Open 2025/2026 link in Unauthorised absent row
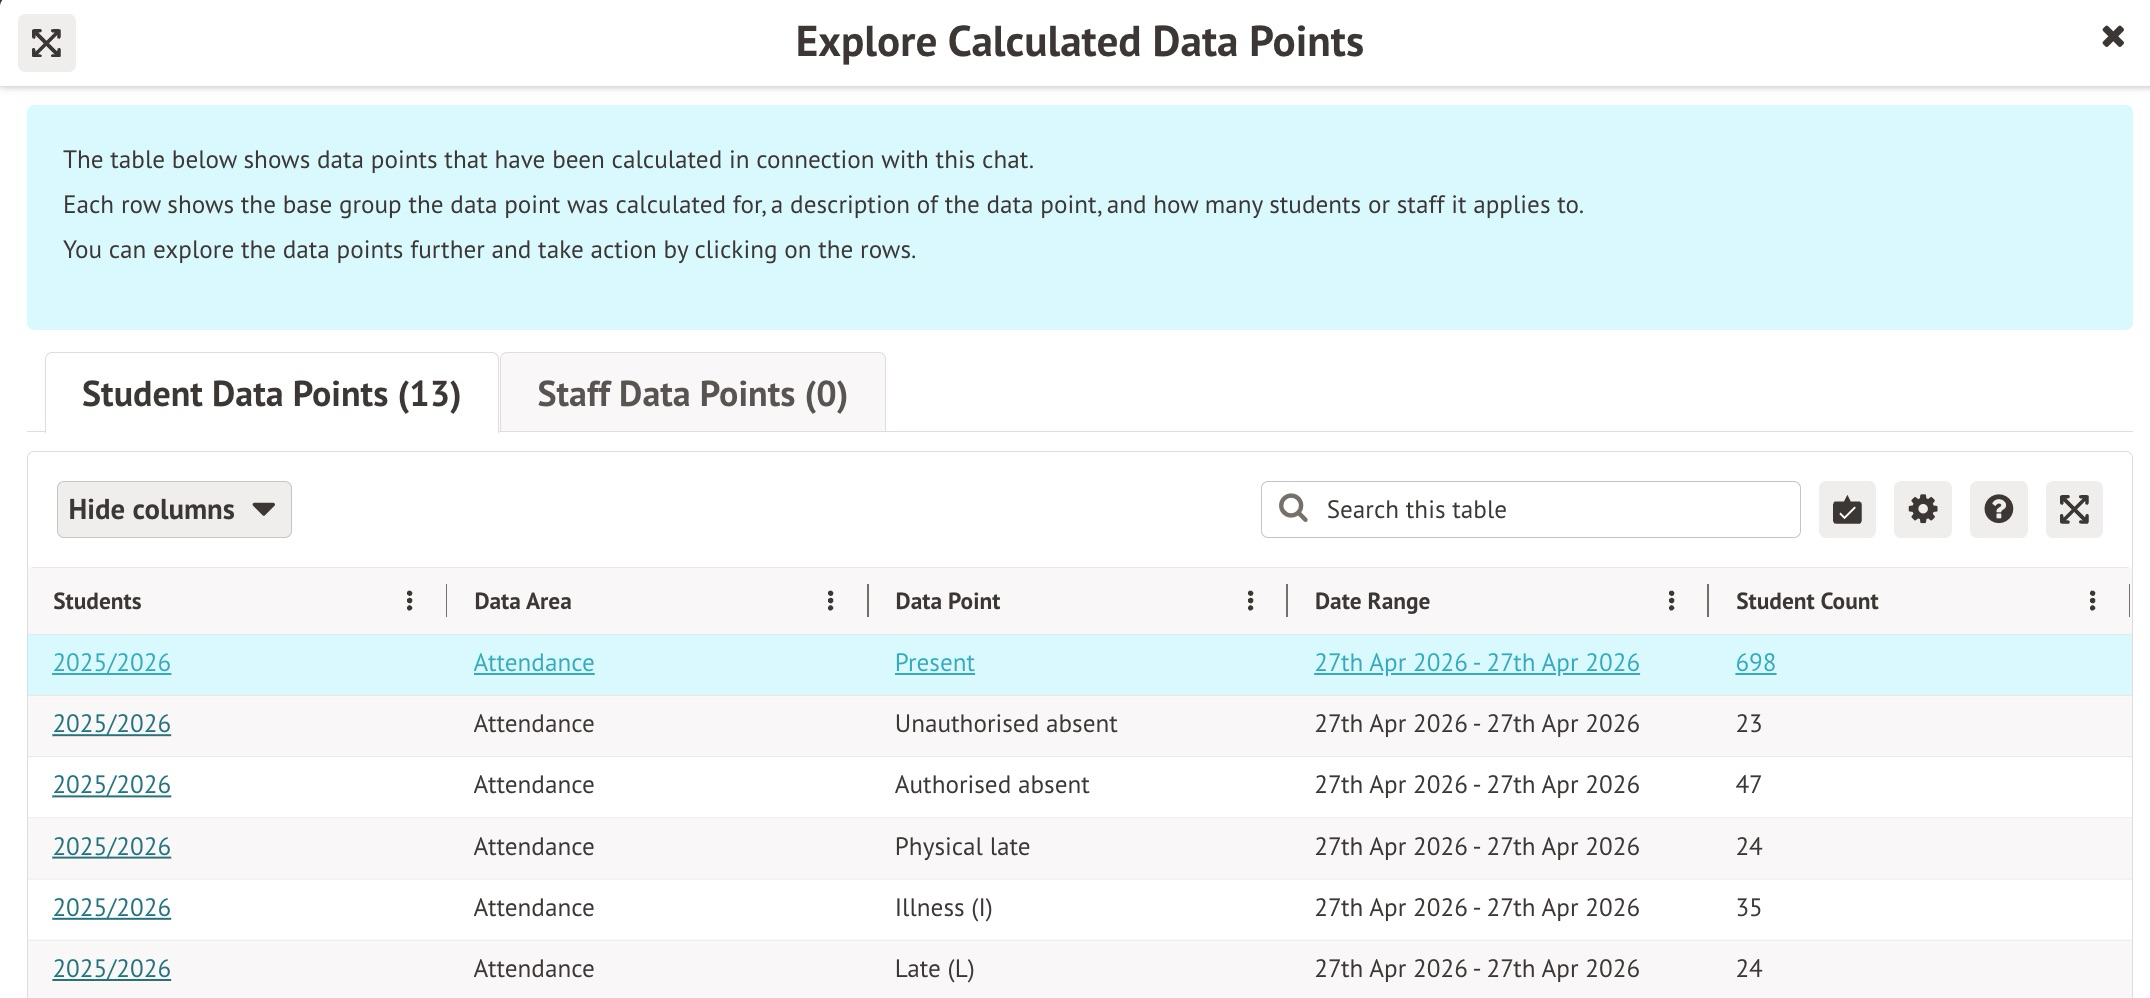Screen dimensions: 2150x998 tap(111, 724)
